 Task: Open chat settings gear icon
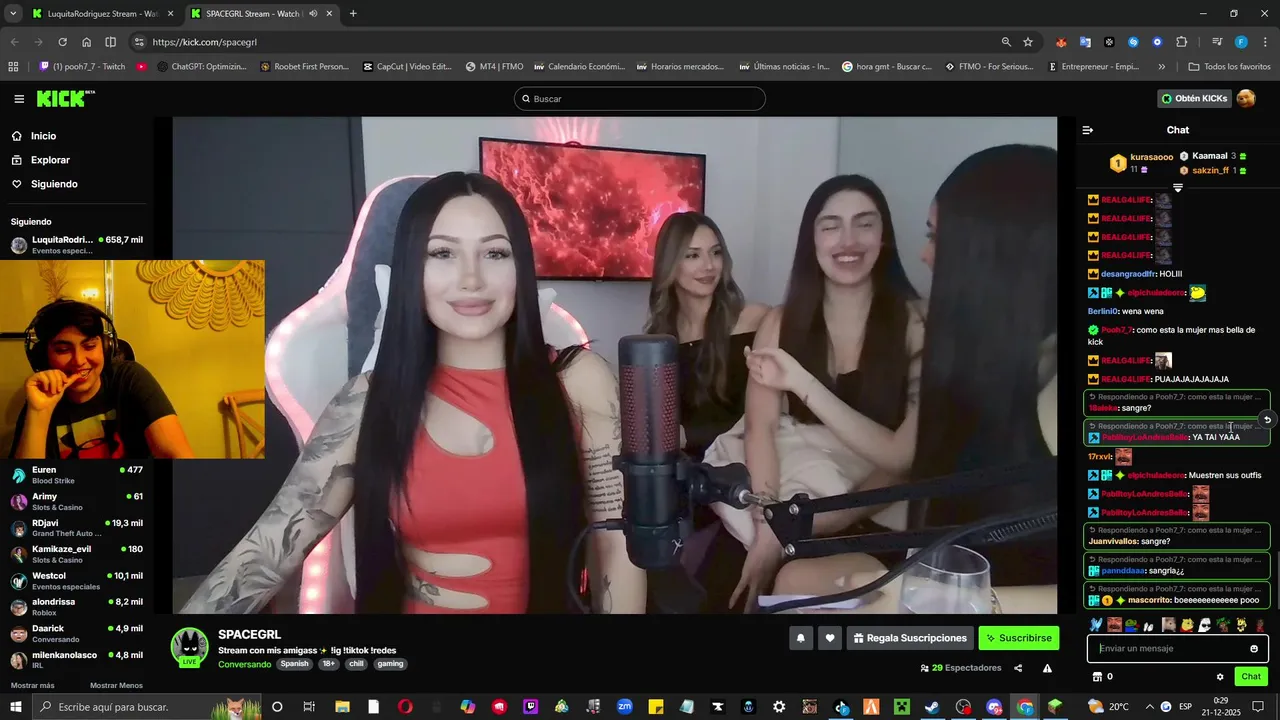coord(1220,677)
